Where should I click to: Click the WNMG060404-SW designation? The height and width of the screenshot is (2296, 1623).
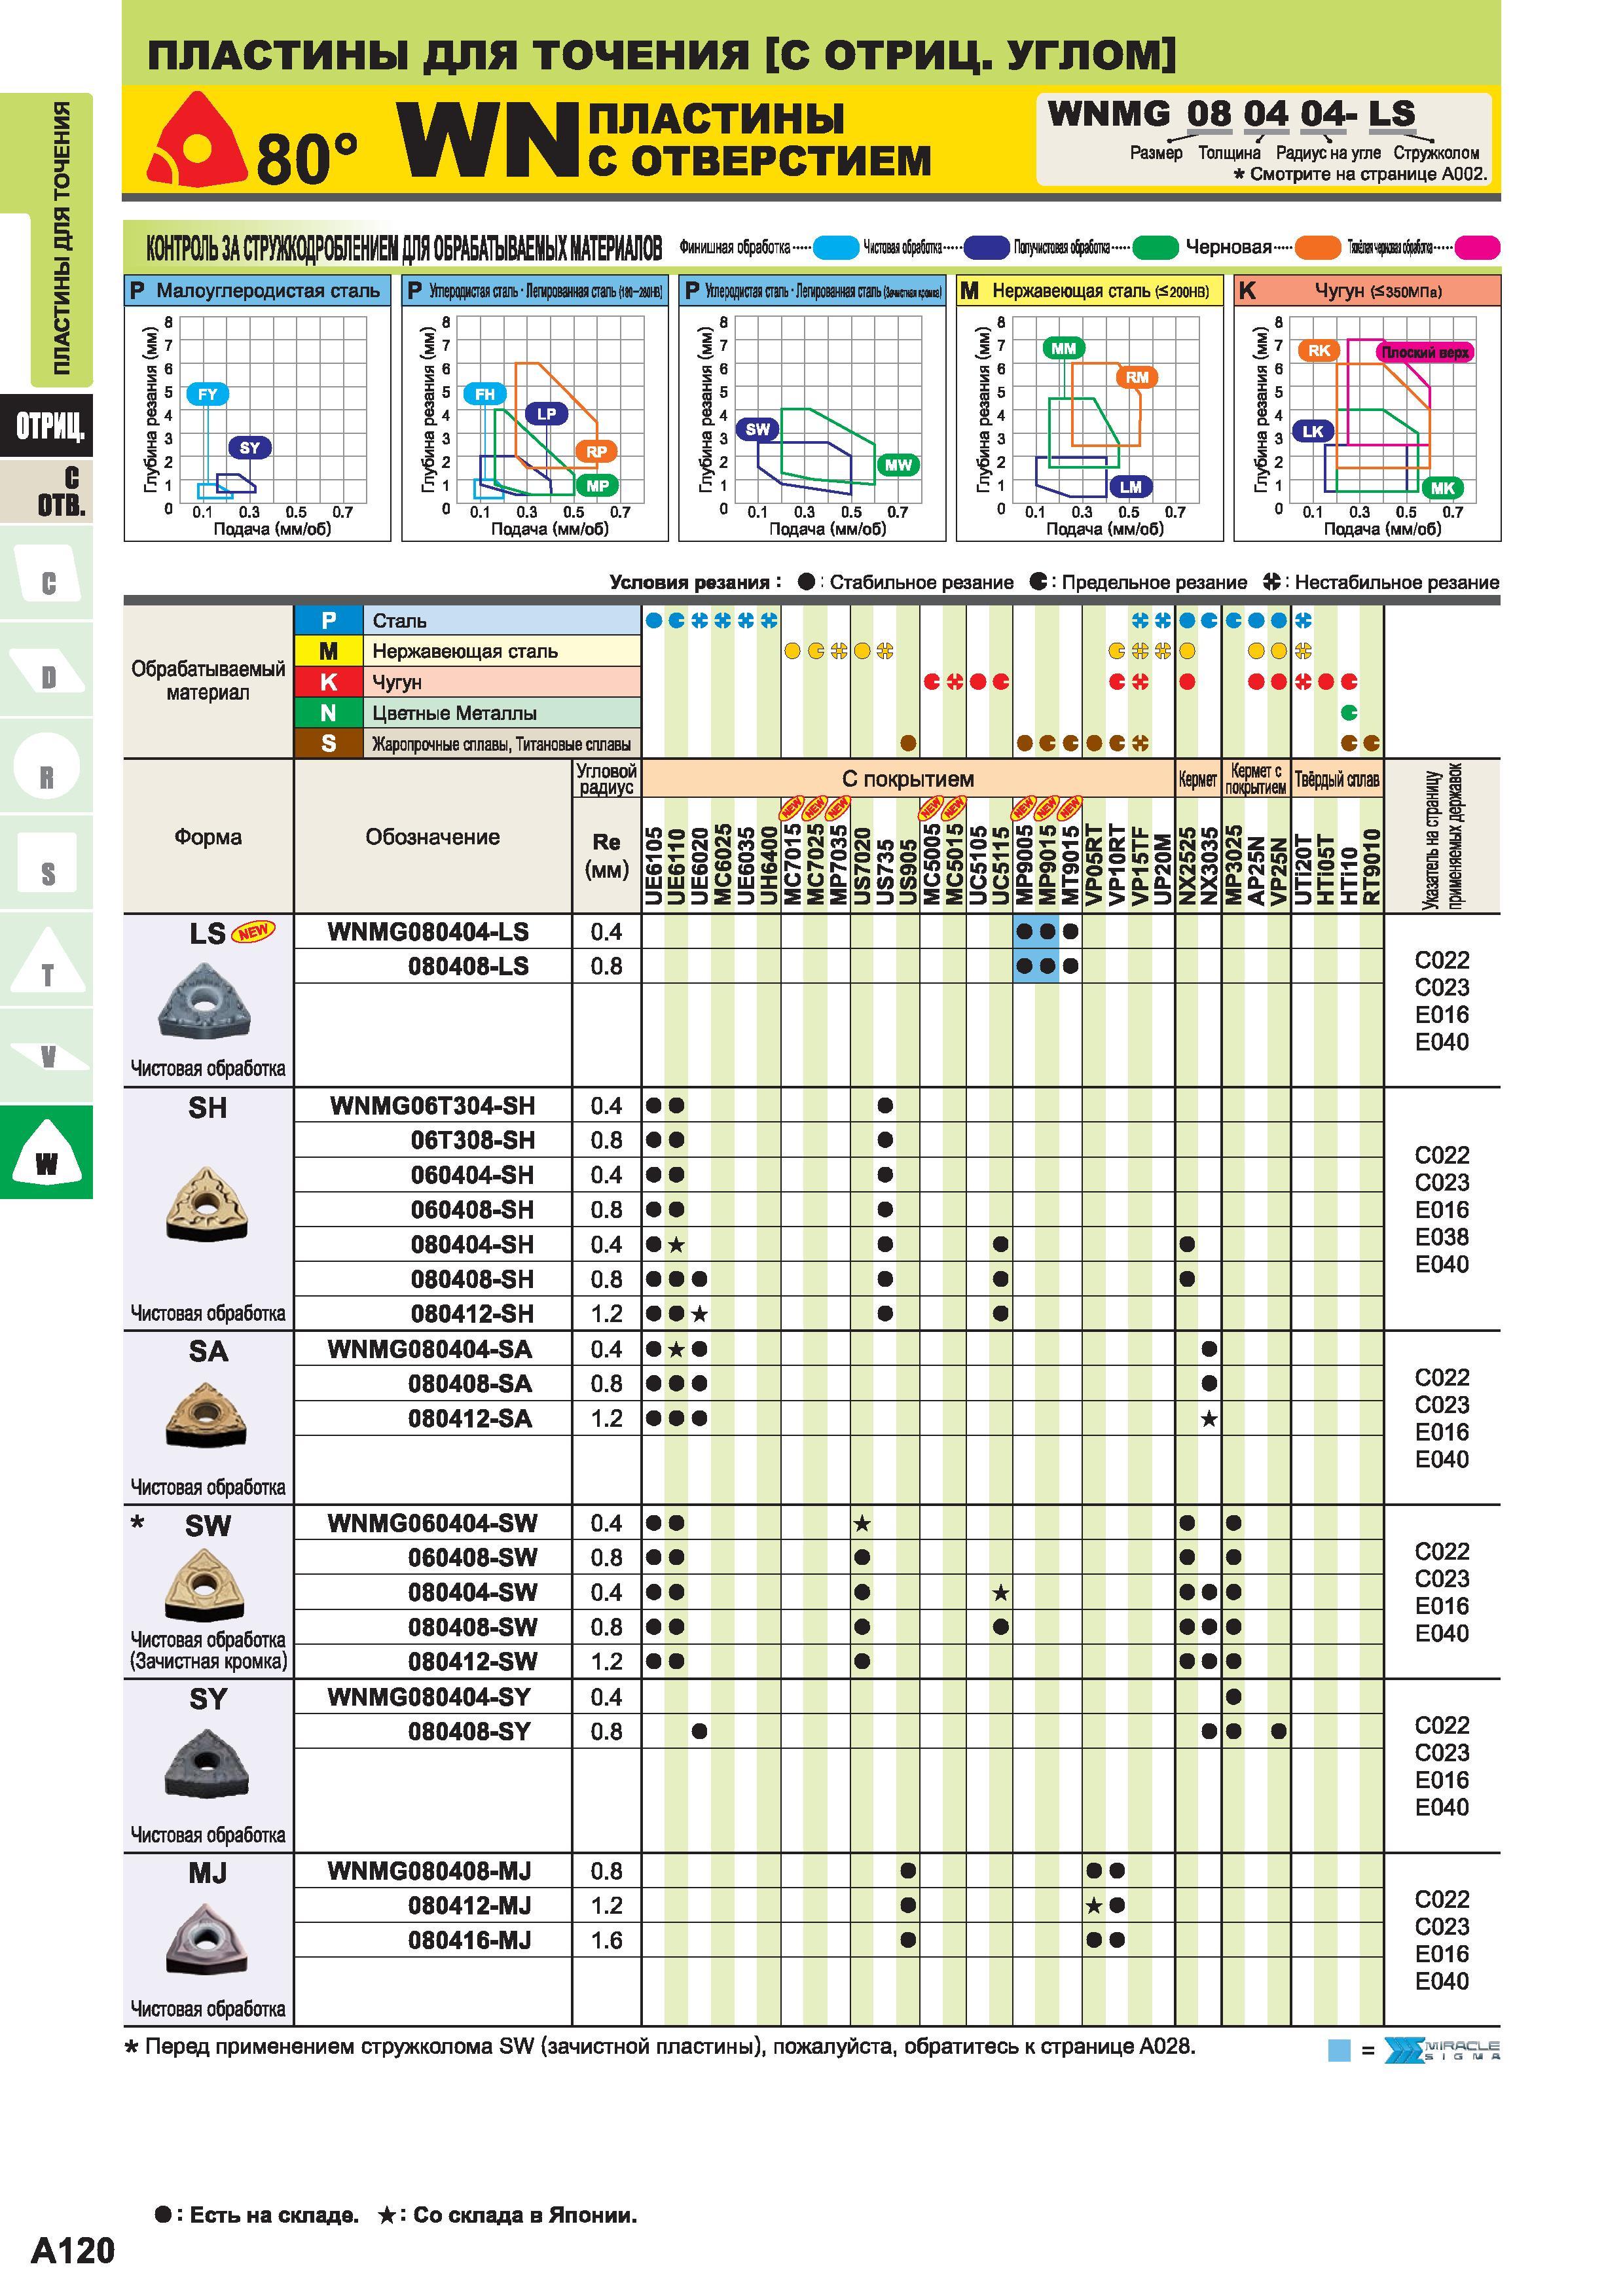[432, 1524]
